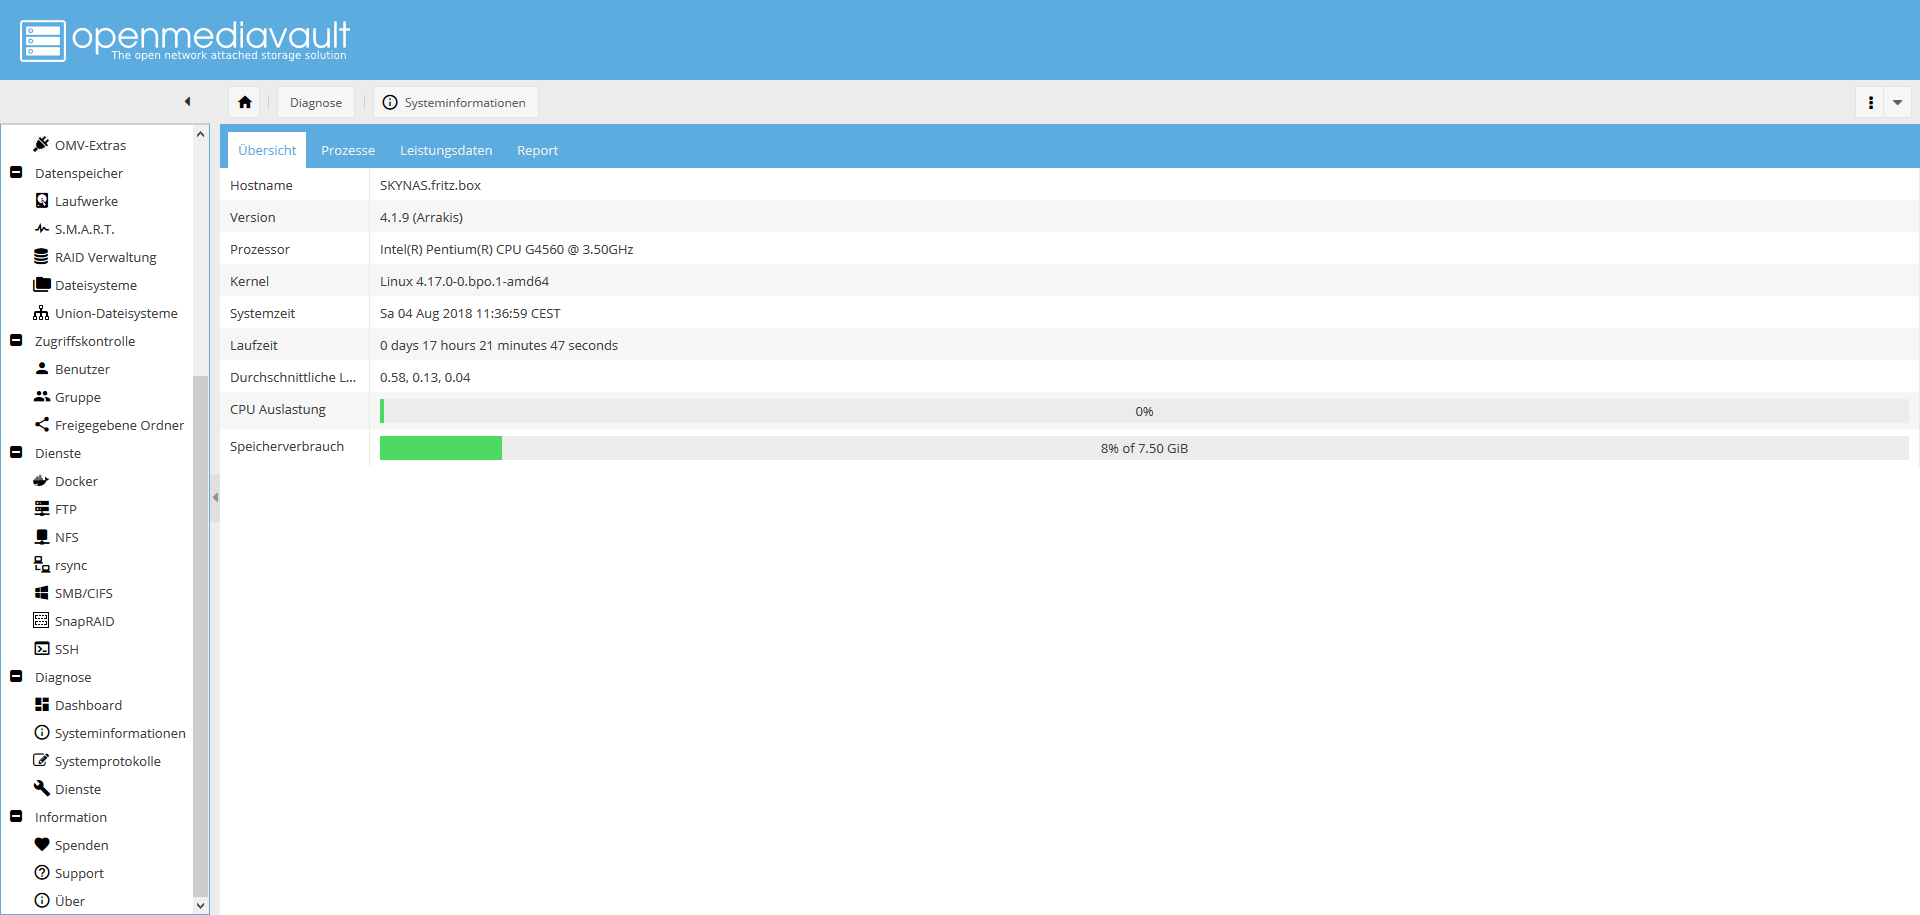
Task: Open Union-Dateisysteme hierarchy icon
Action: 41,312
